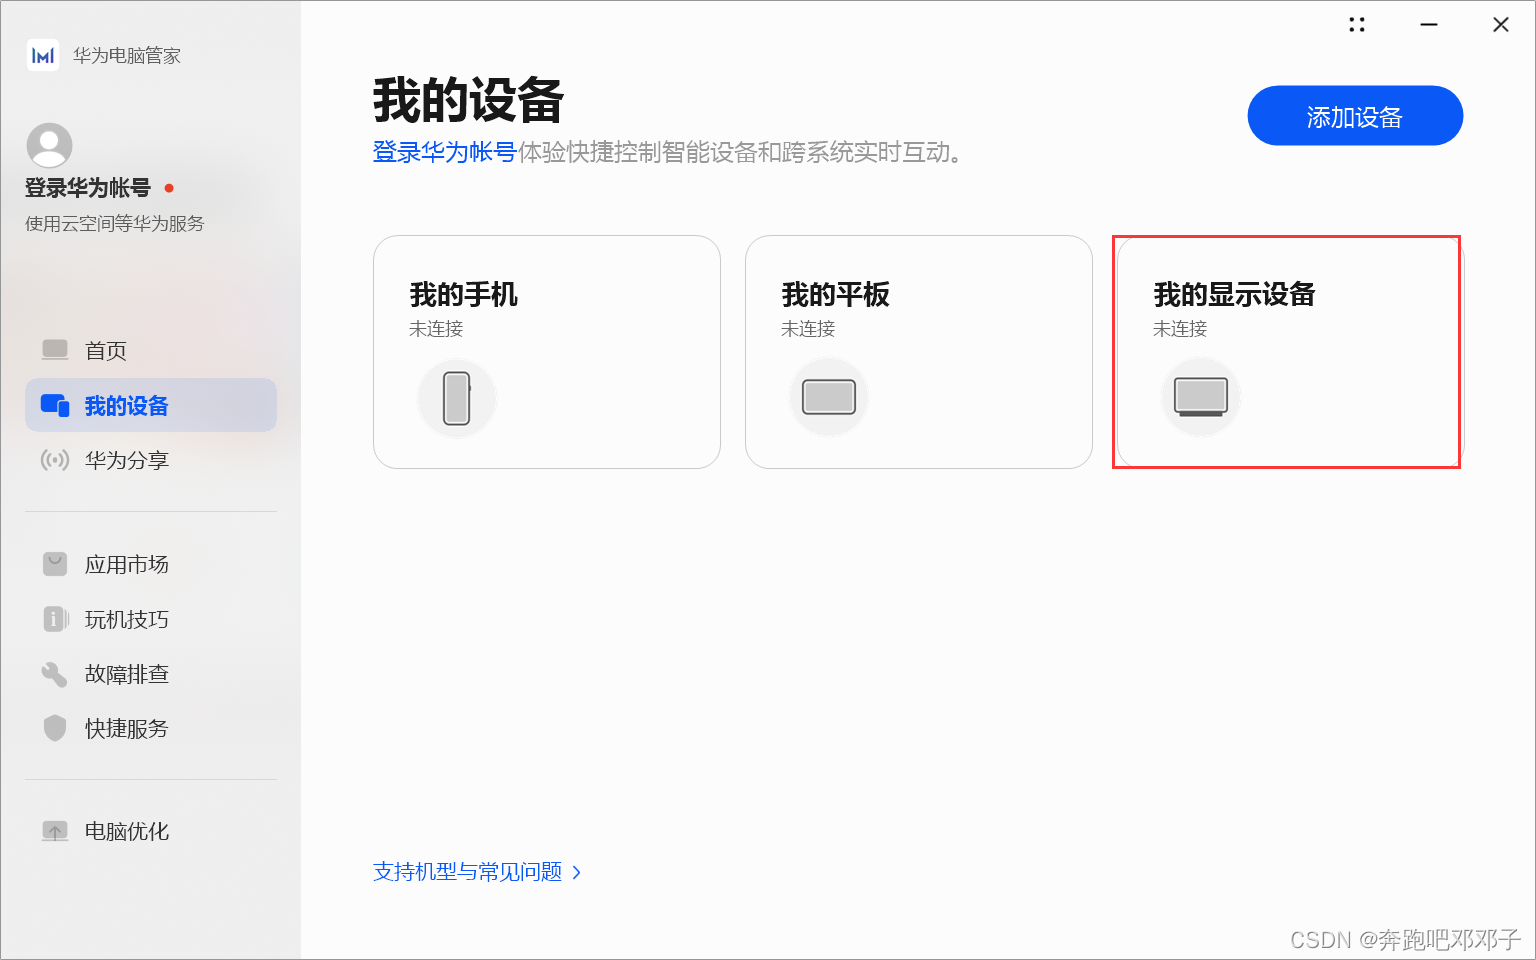Click the phone icon in 我的手机 card
The image size is (1536, 960).
coord(457,398)
